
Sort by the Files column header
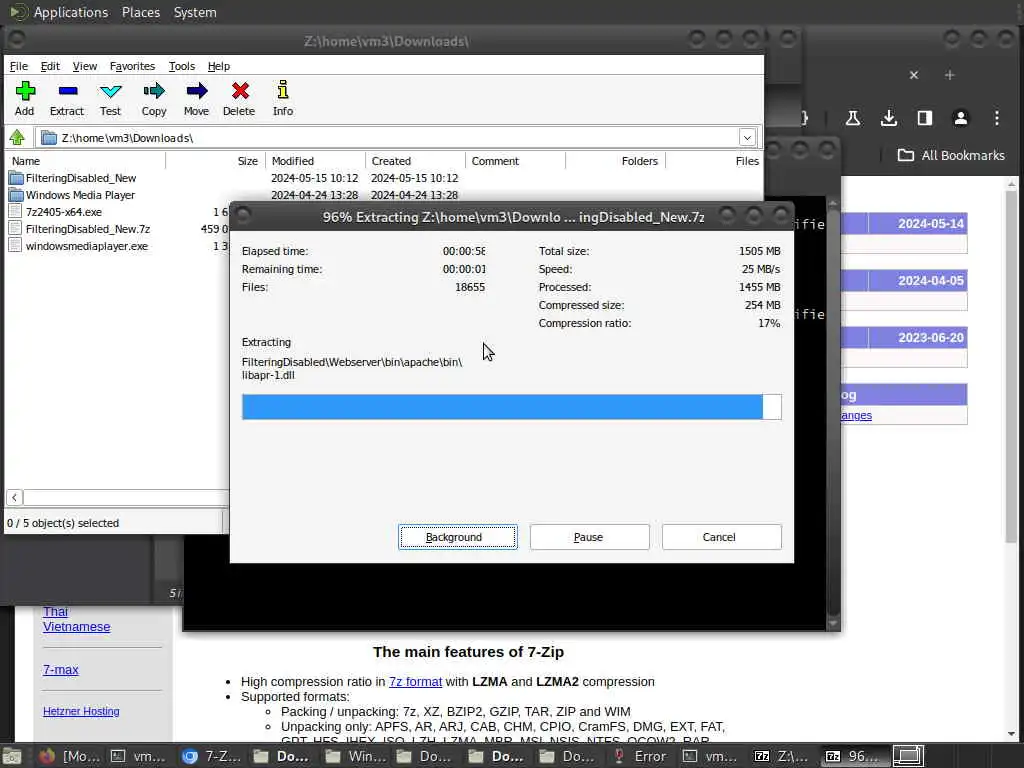click(x=714, y=161)
